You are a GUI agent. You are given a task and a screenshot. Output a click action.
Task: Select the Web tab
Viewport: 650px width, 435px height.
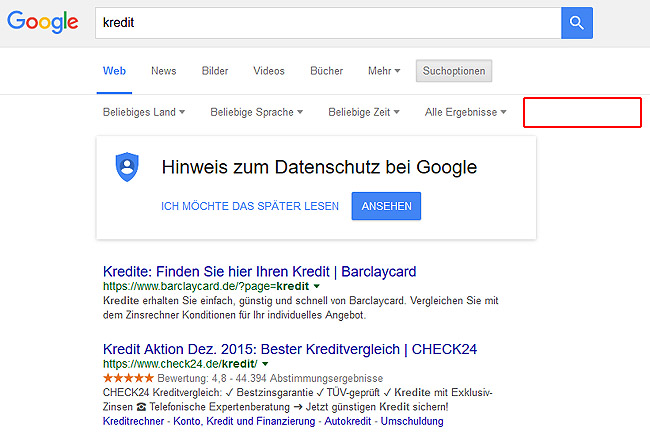[x=114, y=71]
